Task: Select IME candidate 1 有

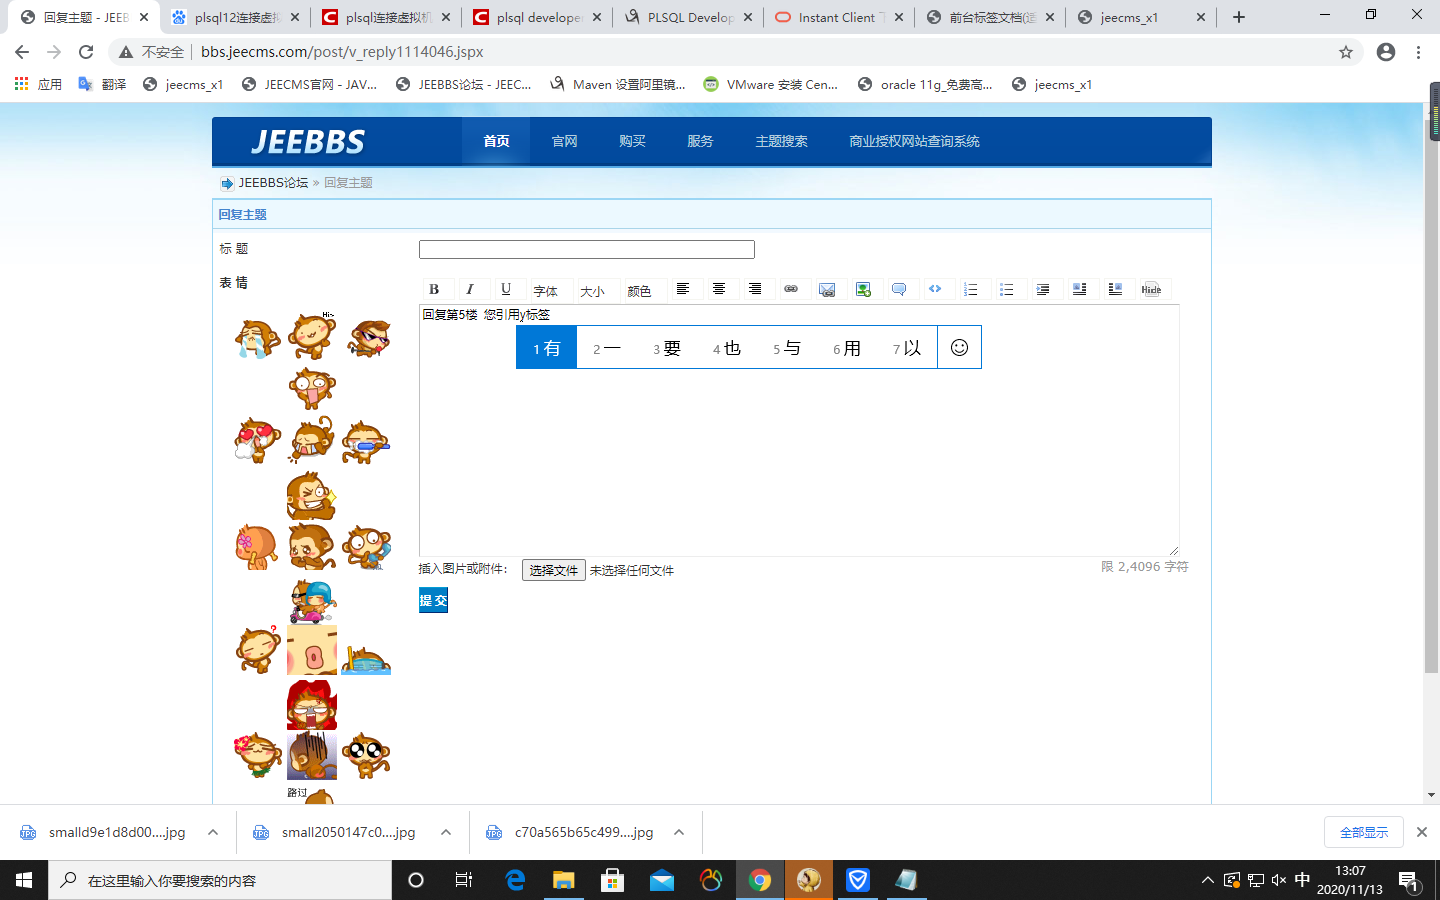Action: [x=547, y=348]
